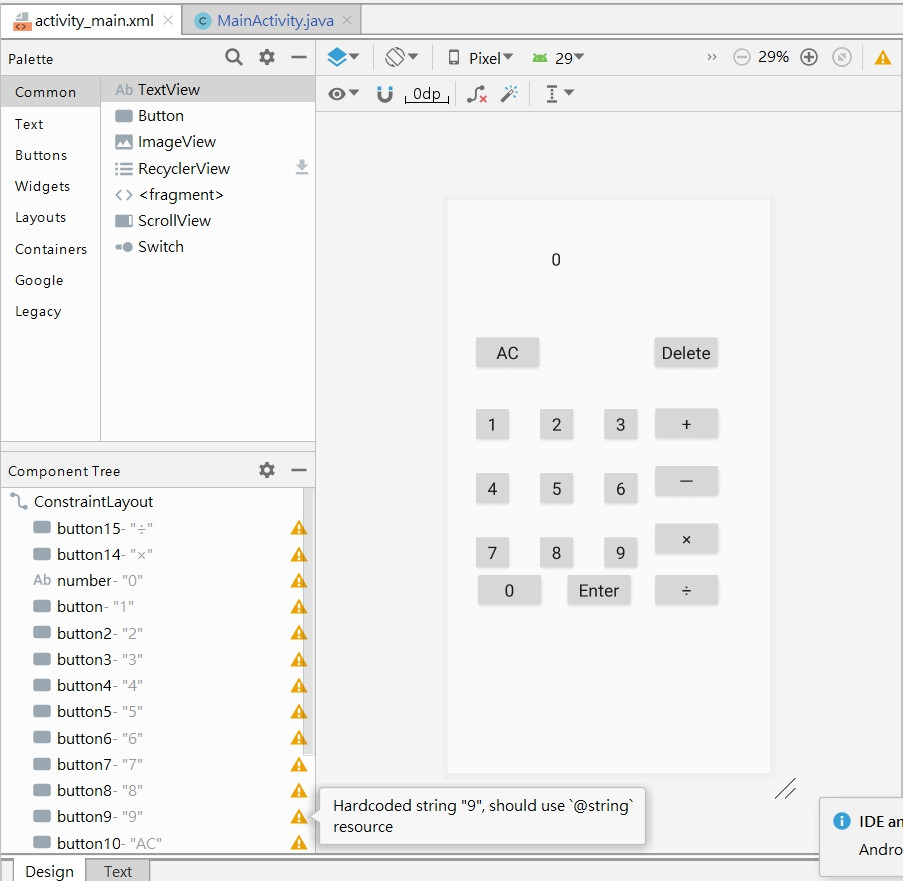Select ConstraintLayout in Component Tree
The image size is (903, 881).
click(x=151, y=502)
